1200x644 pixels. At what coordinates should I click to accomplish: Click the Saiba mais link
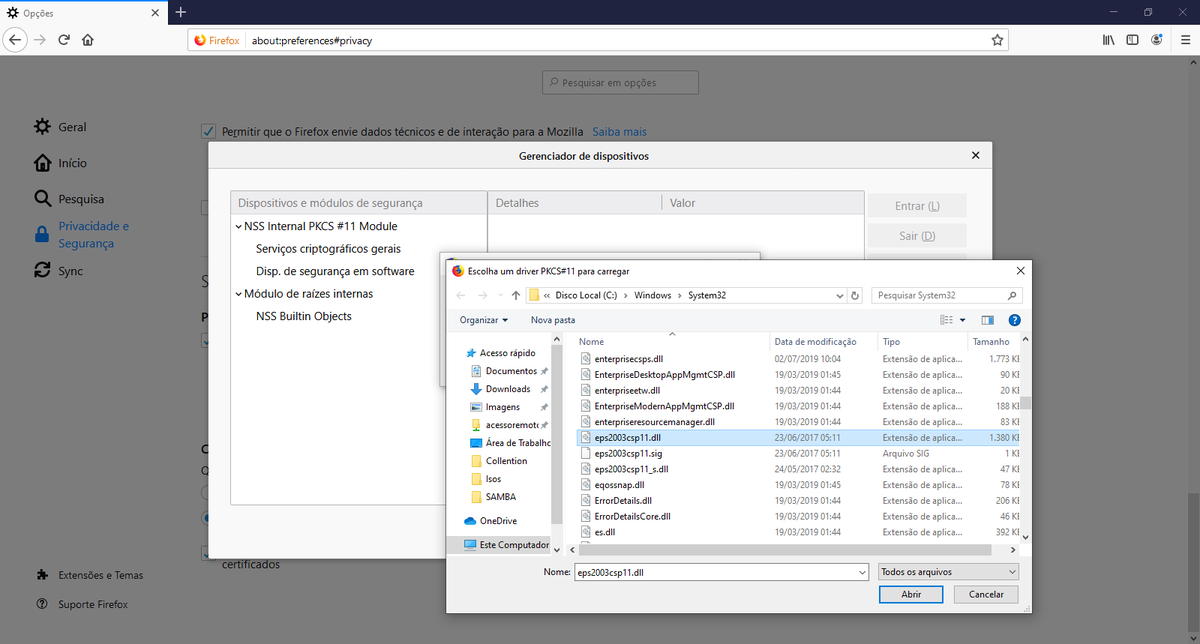tap(619, 131)
